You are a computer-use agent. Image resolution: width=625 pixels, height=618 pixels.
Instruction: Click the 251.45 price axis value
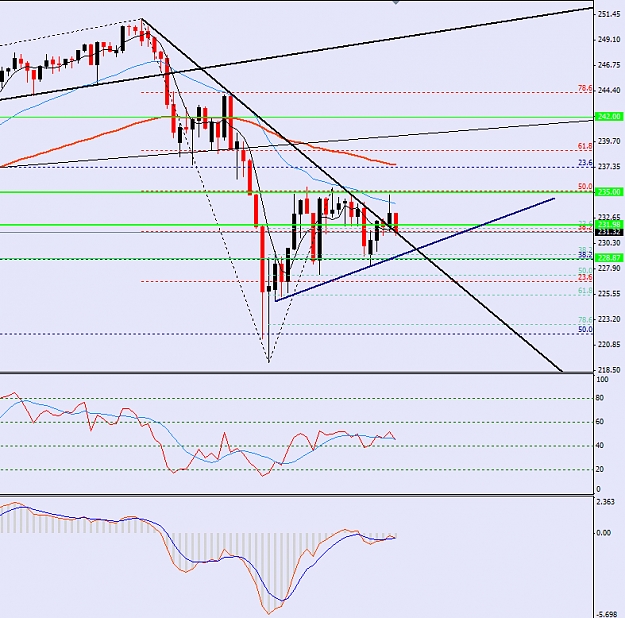pos(609,14)
